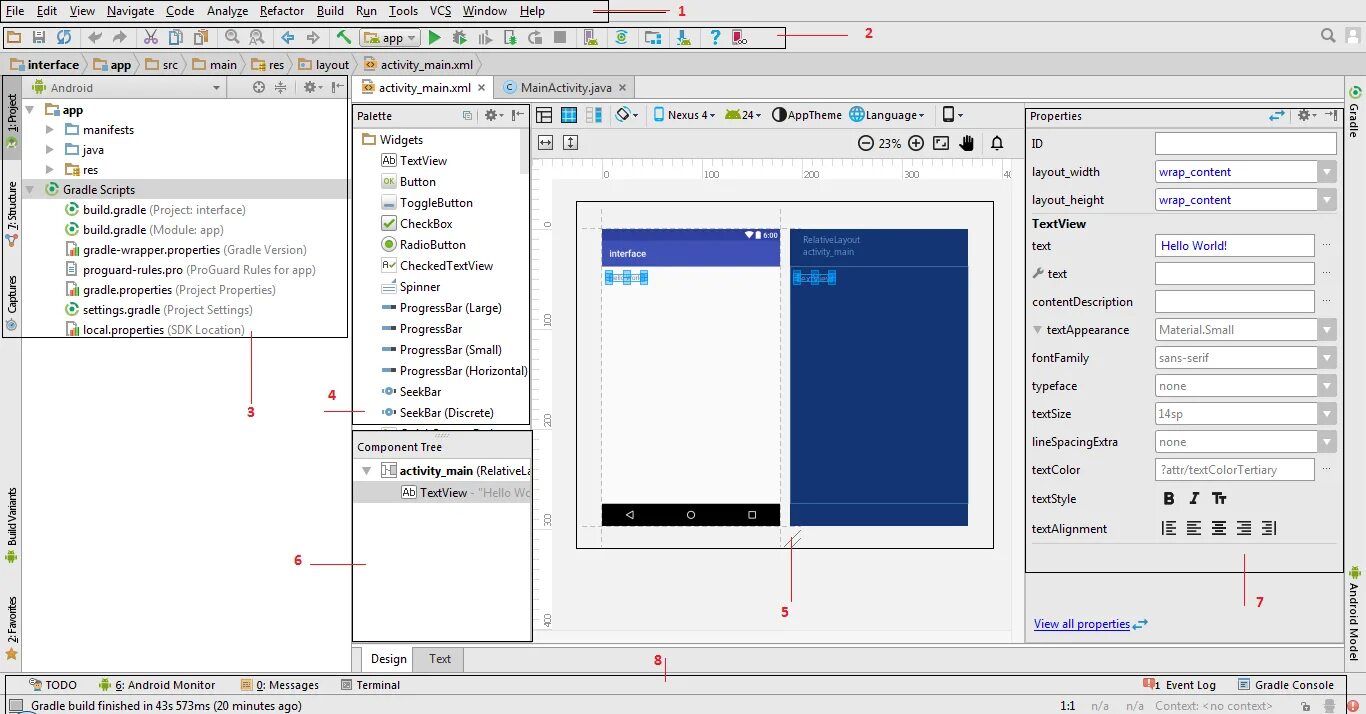This screenshot has height=714, width=1366.
Task: Click scroll from source target icon
Action: (259, 88)
